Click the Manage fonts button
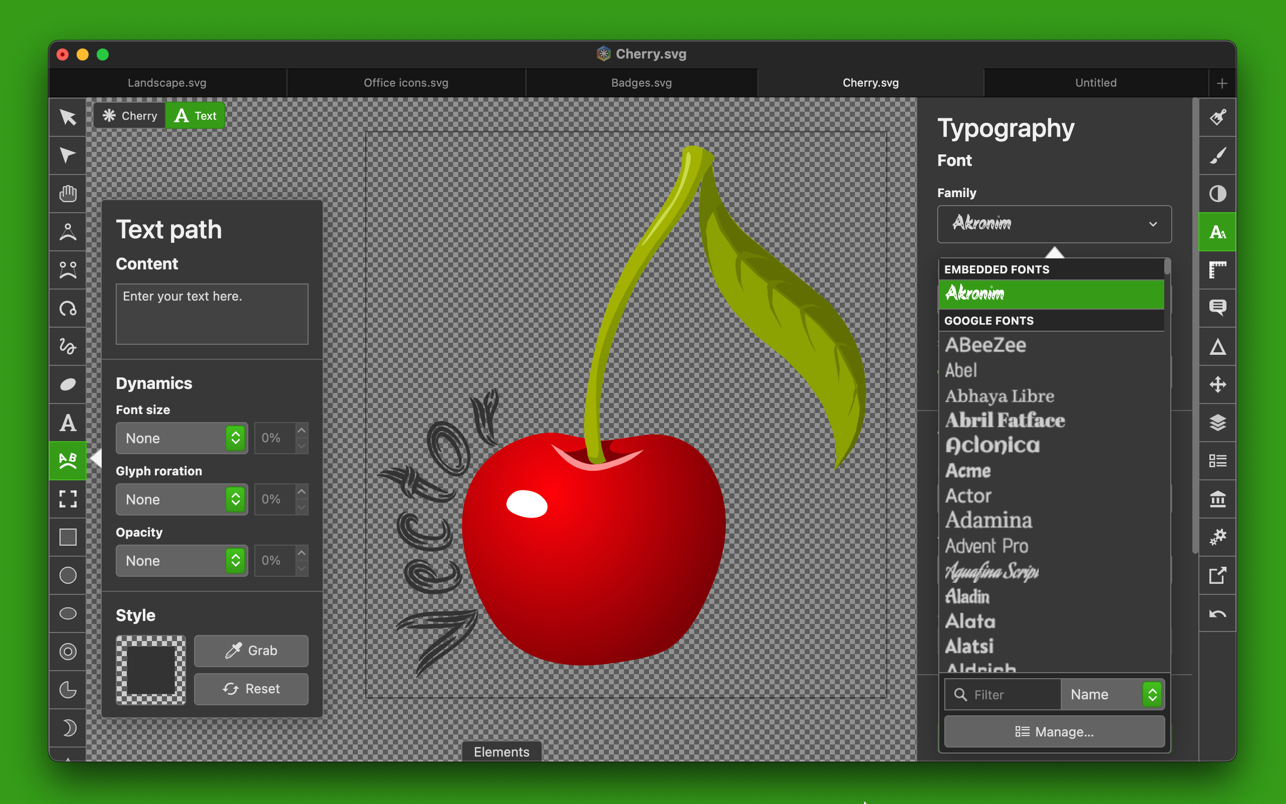The image size is (1286, 804). [x=1054, y=732]
